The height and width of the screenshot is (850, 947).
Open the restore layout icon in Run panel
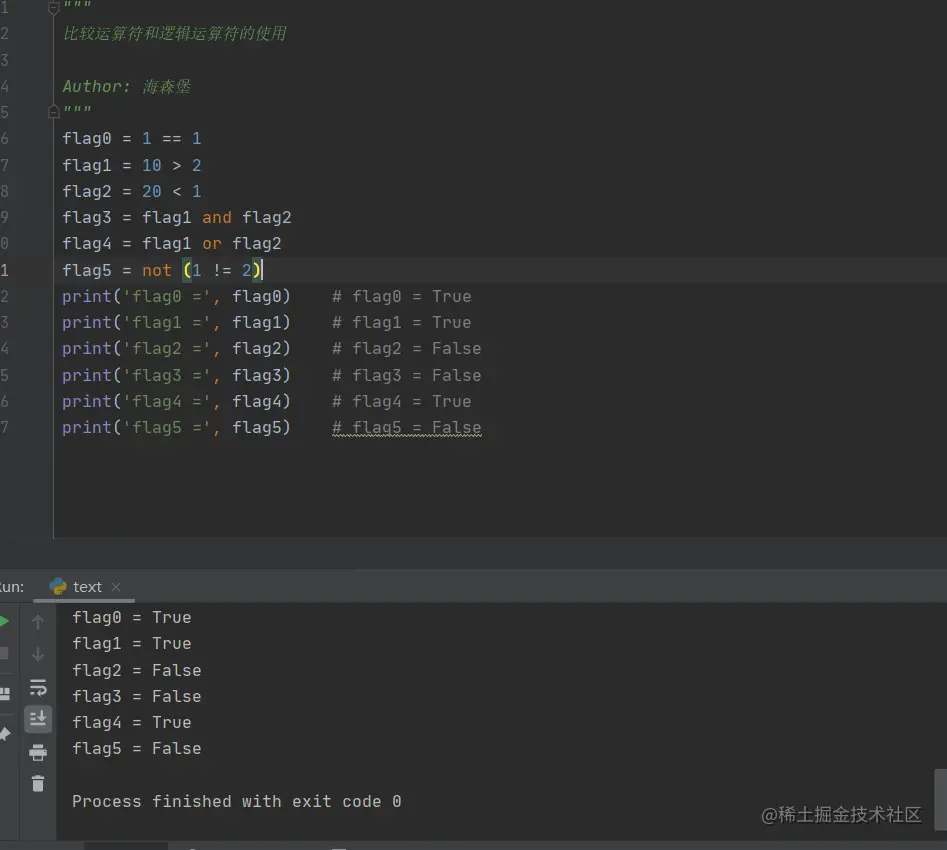pyautogui.click(x=5, y=694)
